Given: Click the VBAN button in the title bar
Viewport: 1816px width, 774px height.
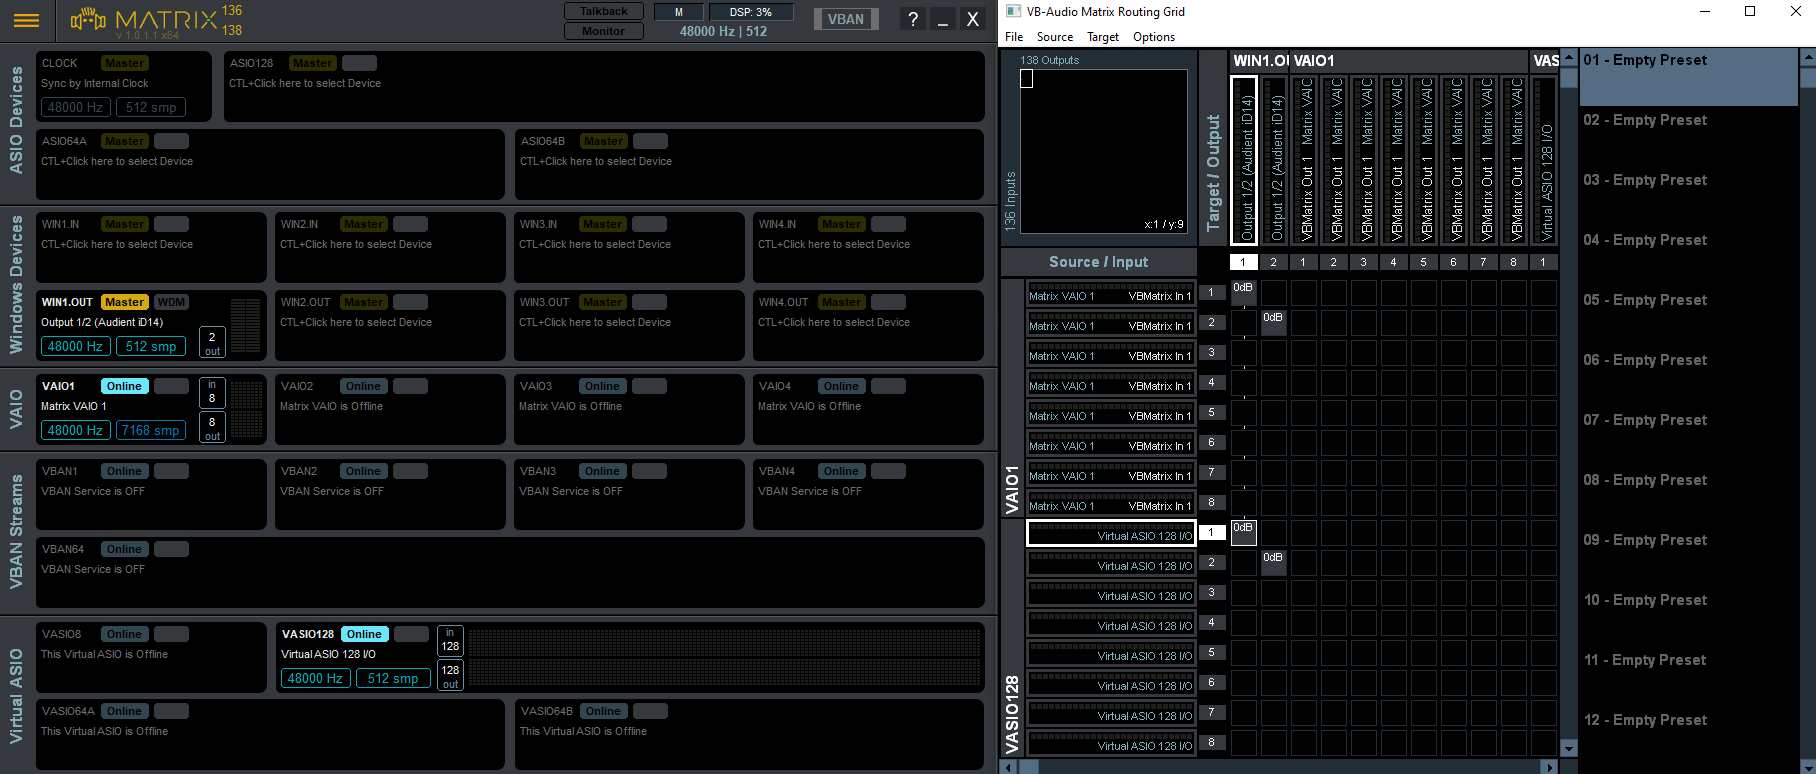Looking at the screenshot, I should coord(846,19).
